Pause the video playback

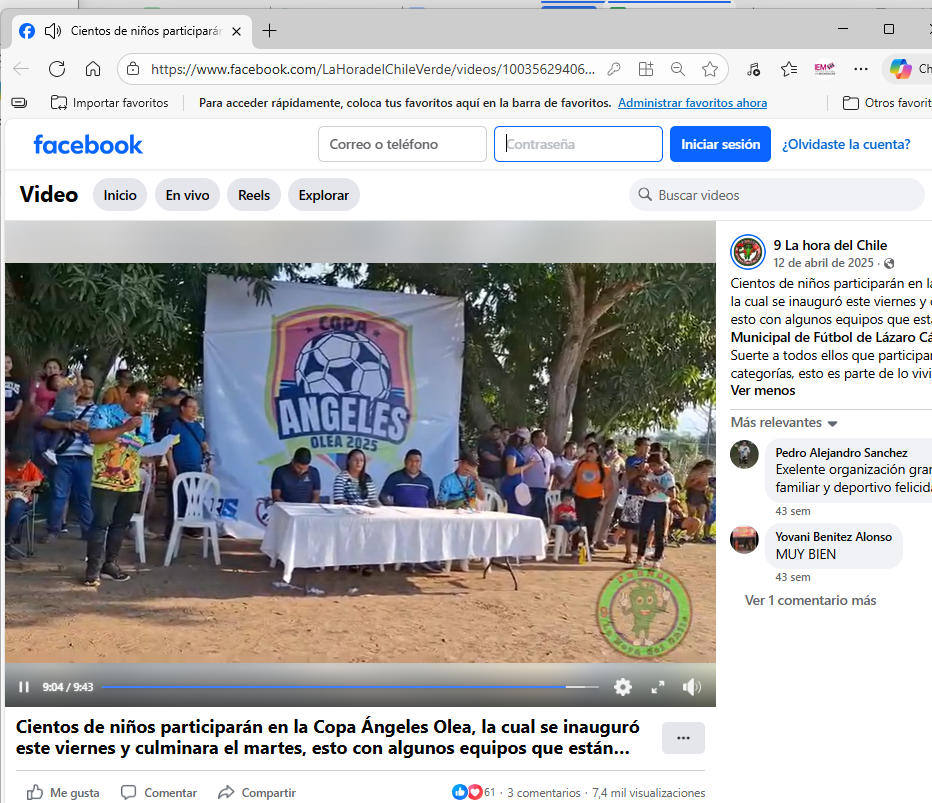point(24,687)
